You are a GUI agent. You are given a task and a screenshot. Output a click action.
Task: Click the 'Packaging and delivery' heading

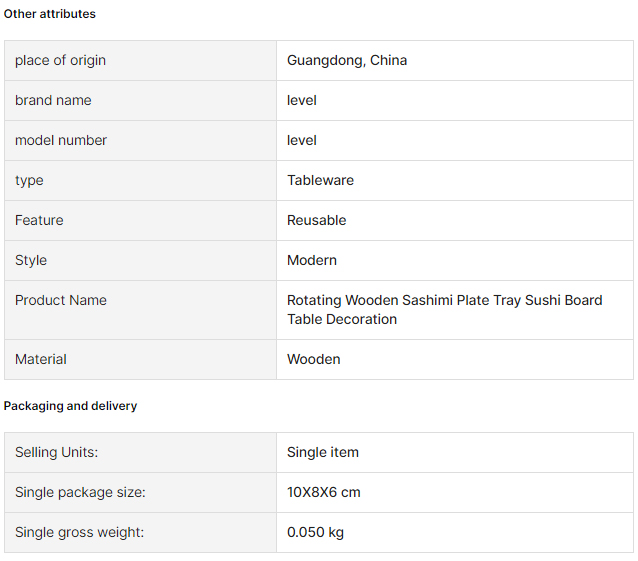70,406
